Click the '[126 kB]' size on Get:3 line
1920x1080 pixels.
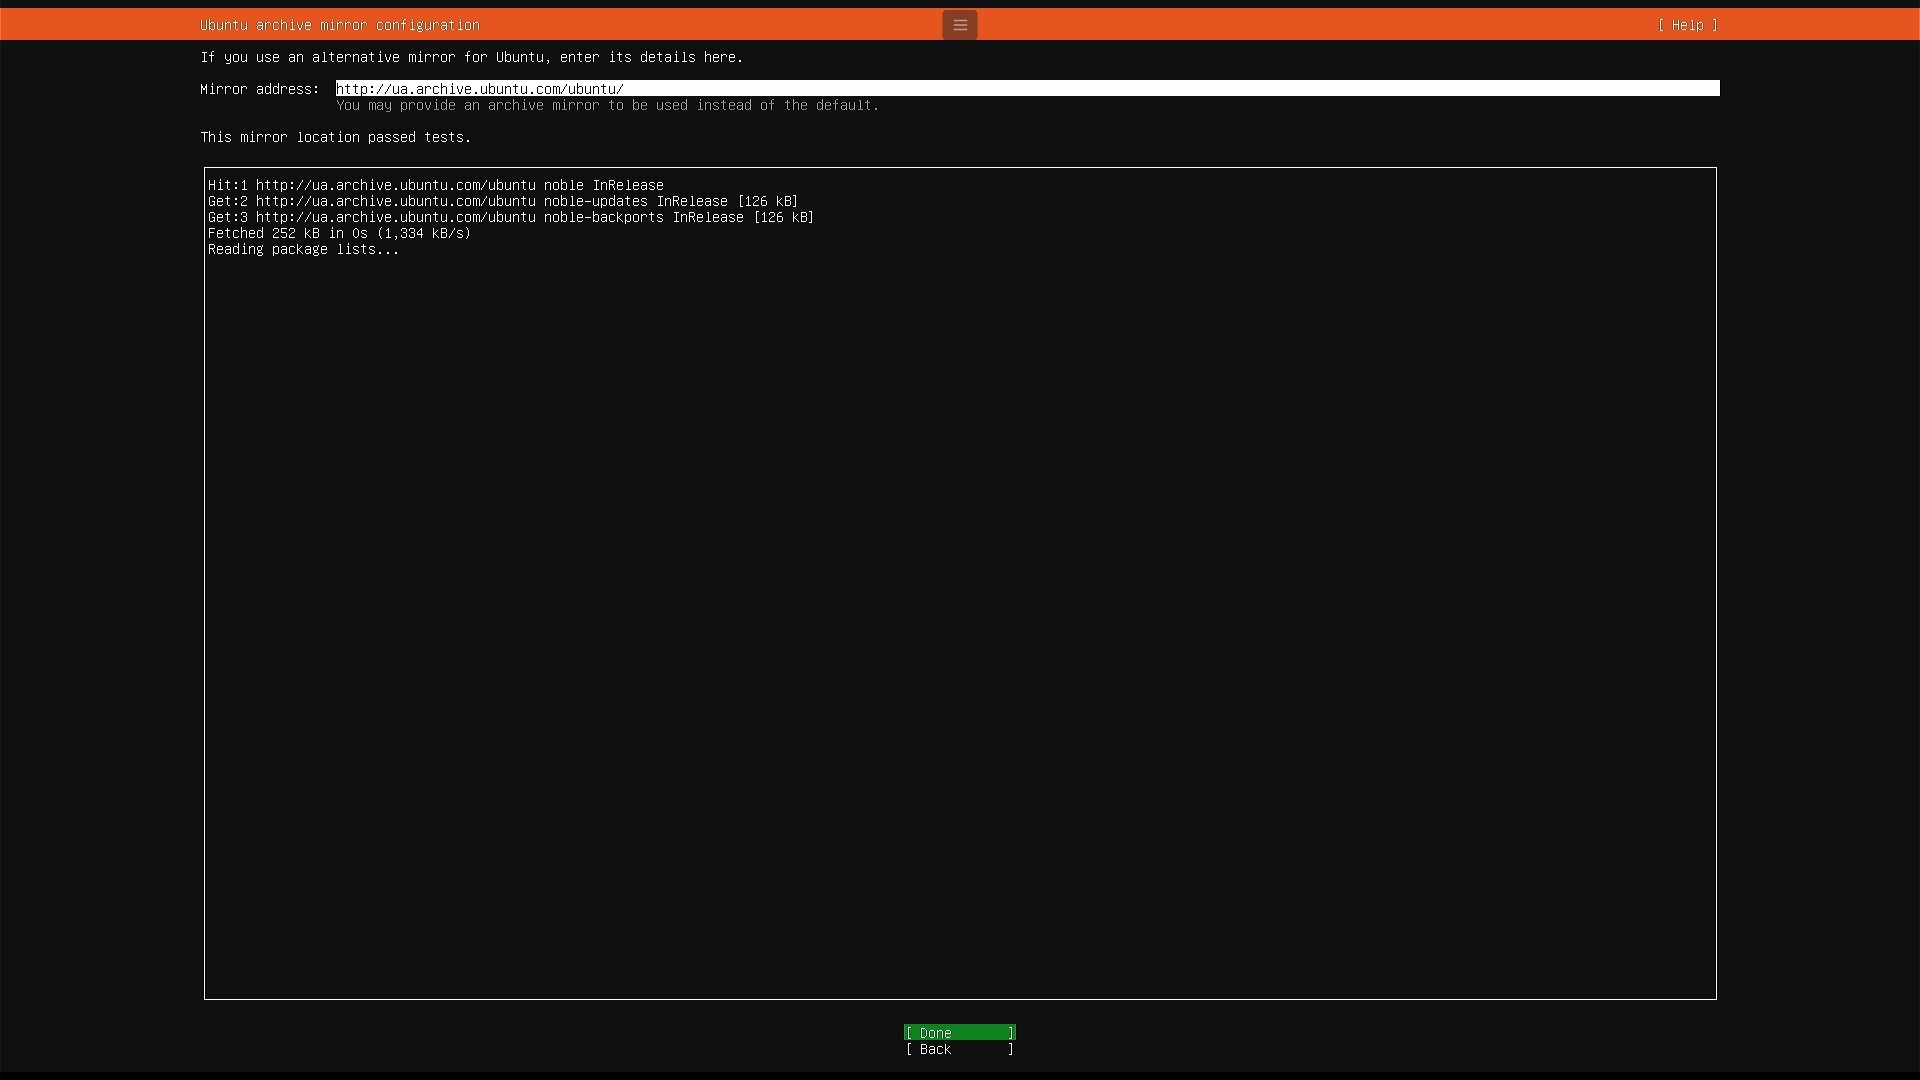[x=783, y=217]
